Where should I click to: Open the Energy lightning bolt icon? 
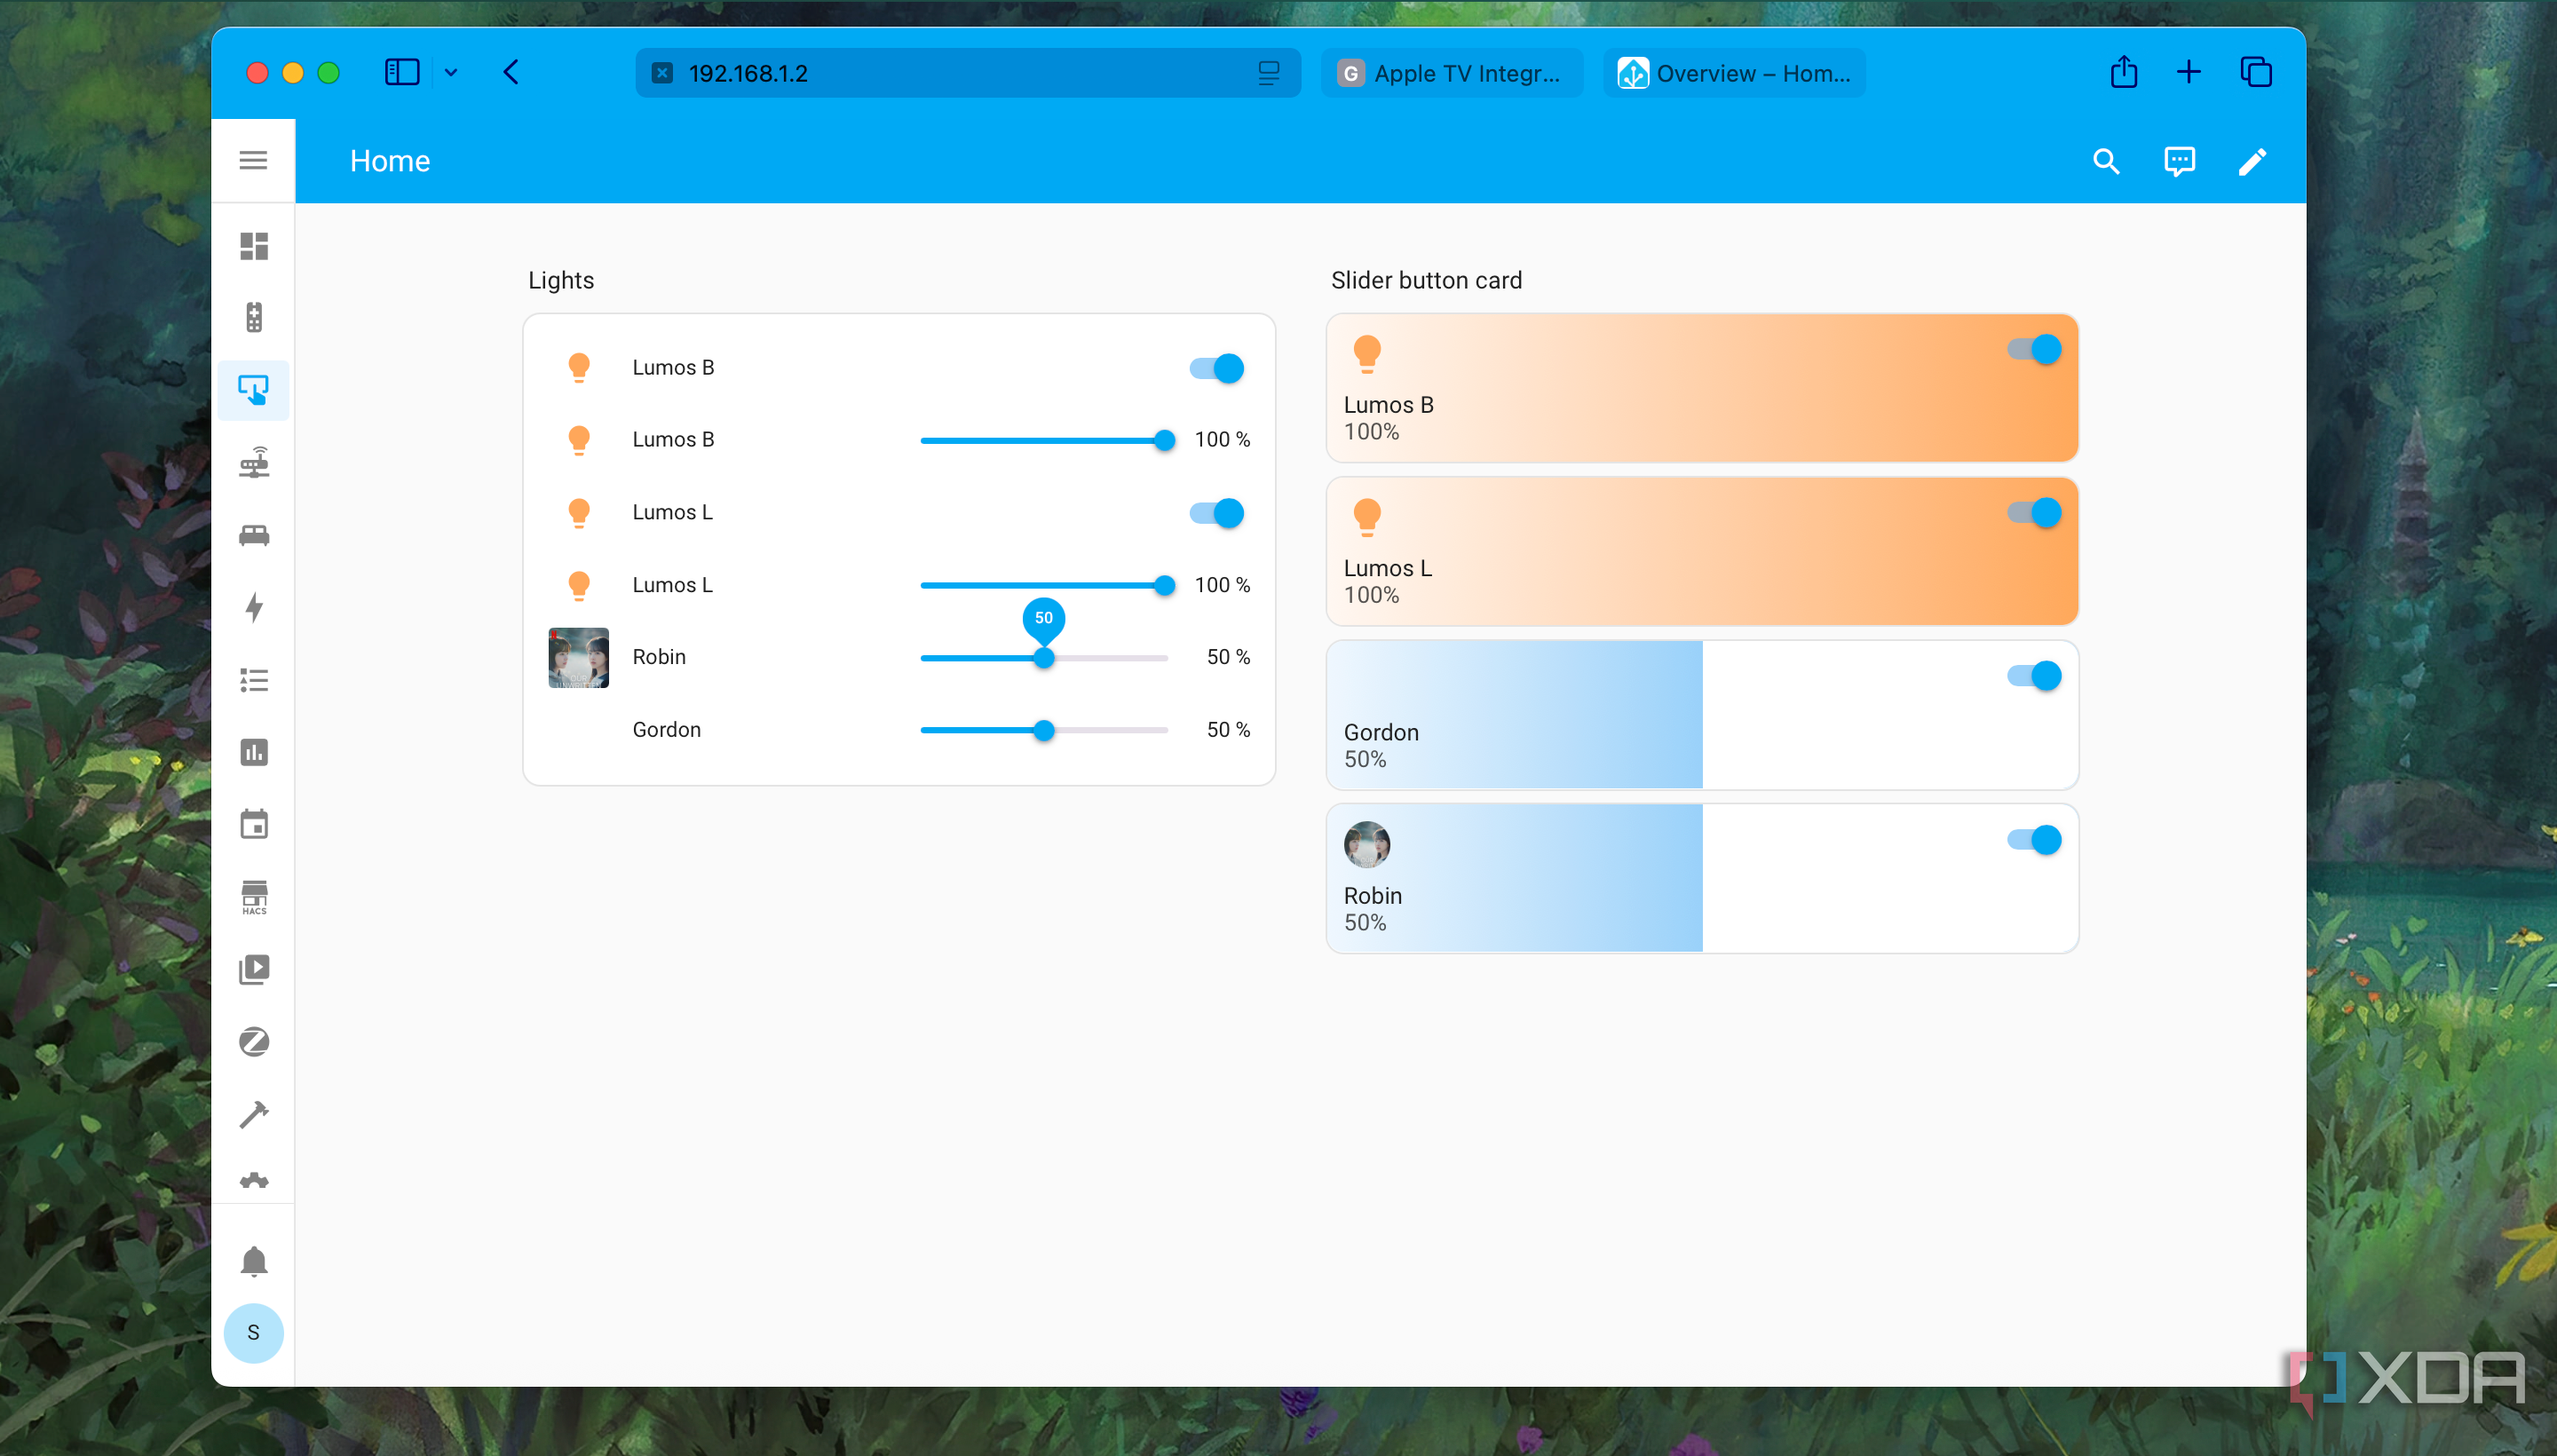[x=254, y=608]
